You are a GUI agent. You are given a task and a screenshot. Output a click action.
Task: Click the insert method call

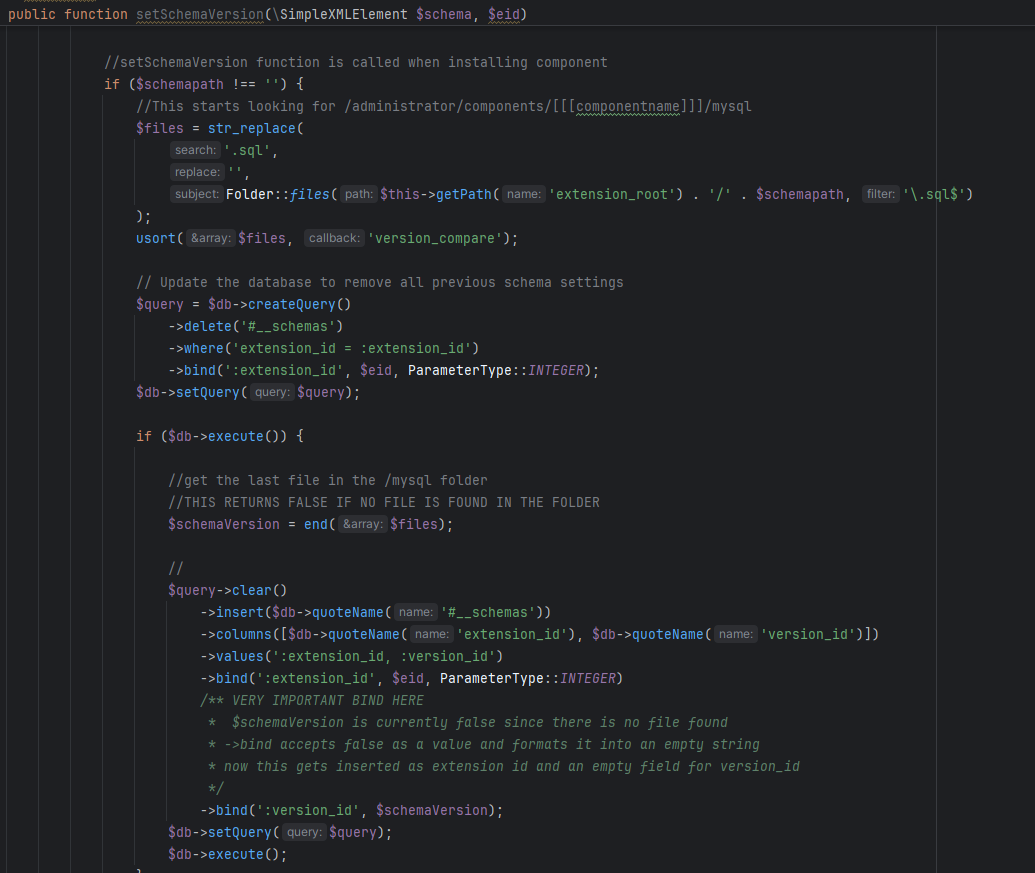[x=240, y=612]
